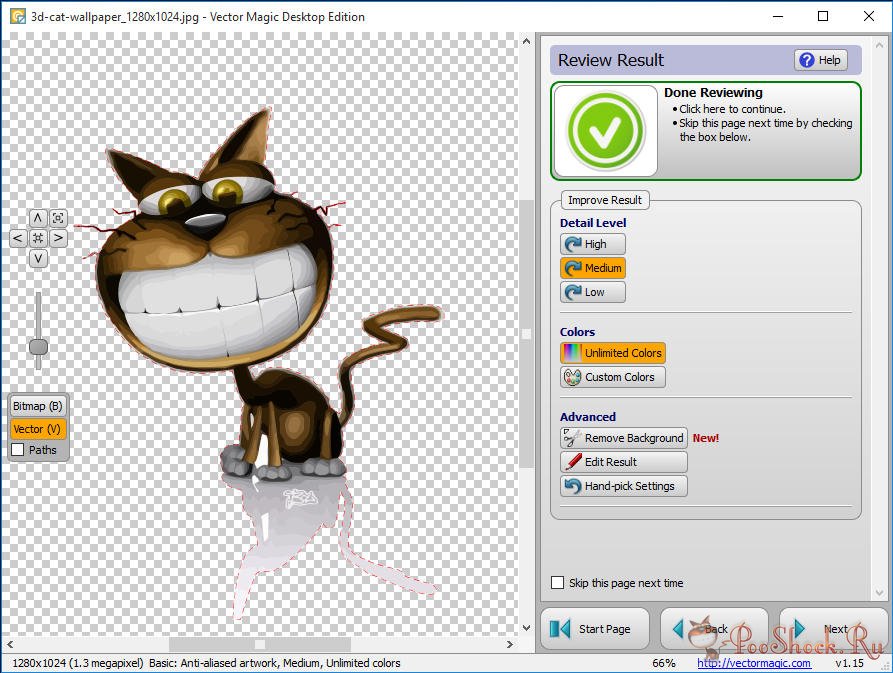Choose Custom Colors palette option
The width and height of the screenshot is (893, 673).
coord(613,377)
